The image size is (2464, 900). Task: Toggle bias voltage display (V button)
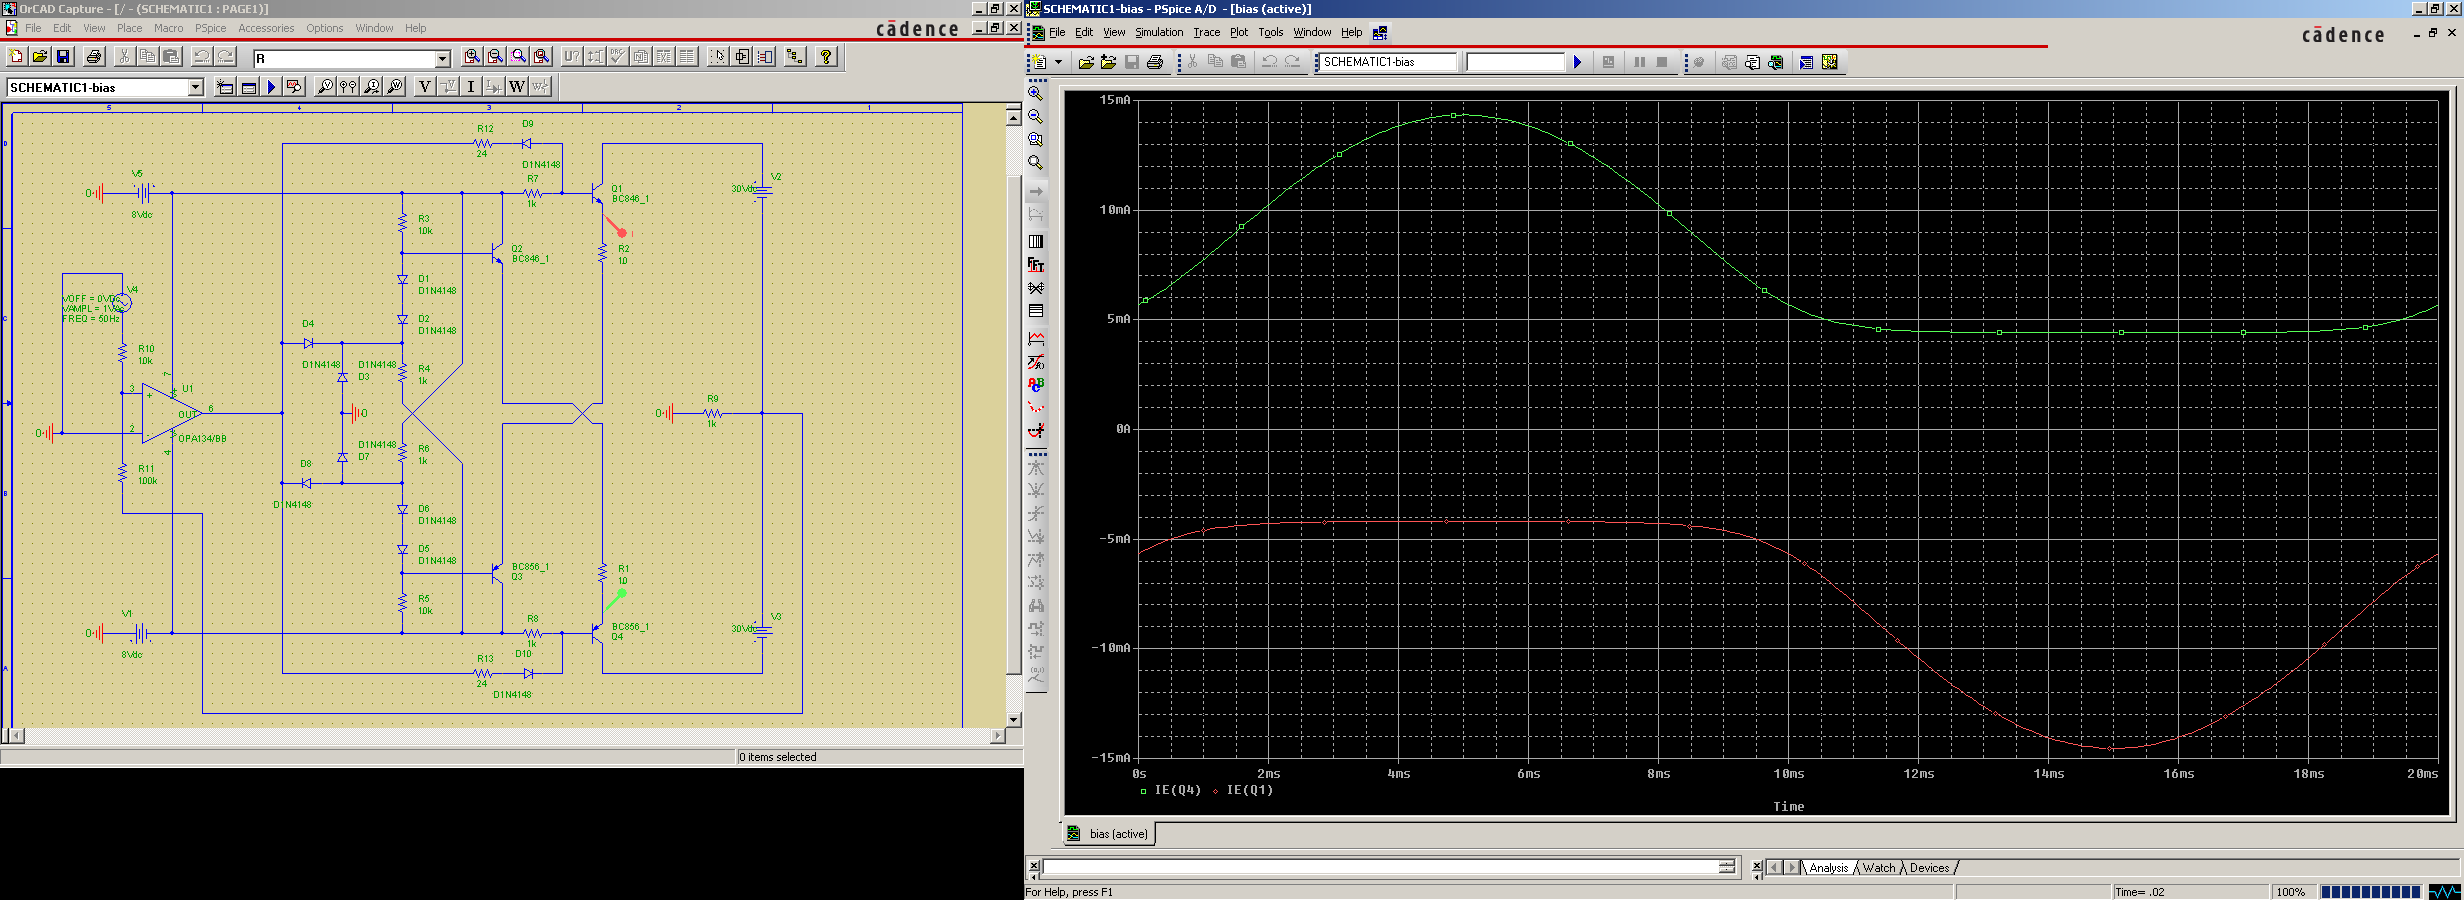tap(425, 87)
